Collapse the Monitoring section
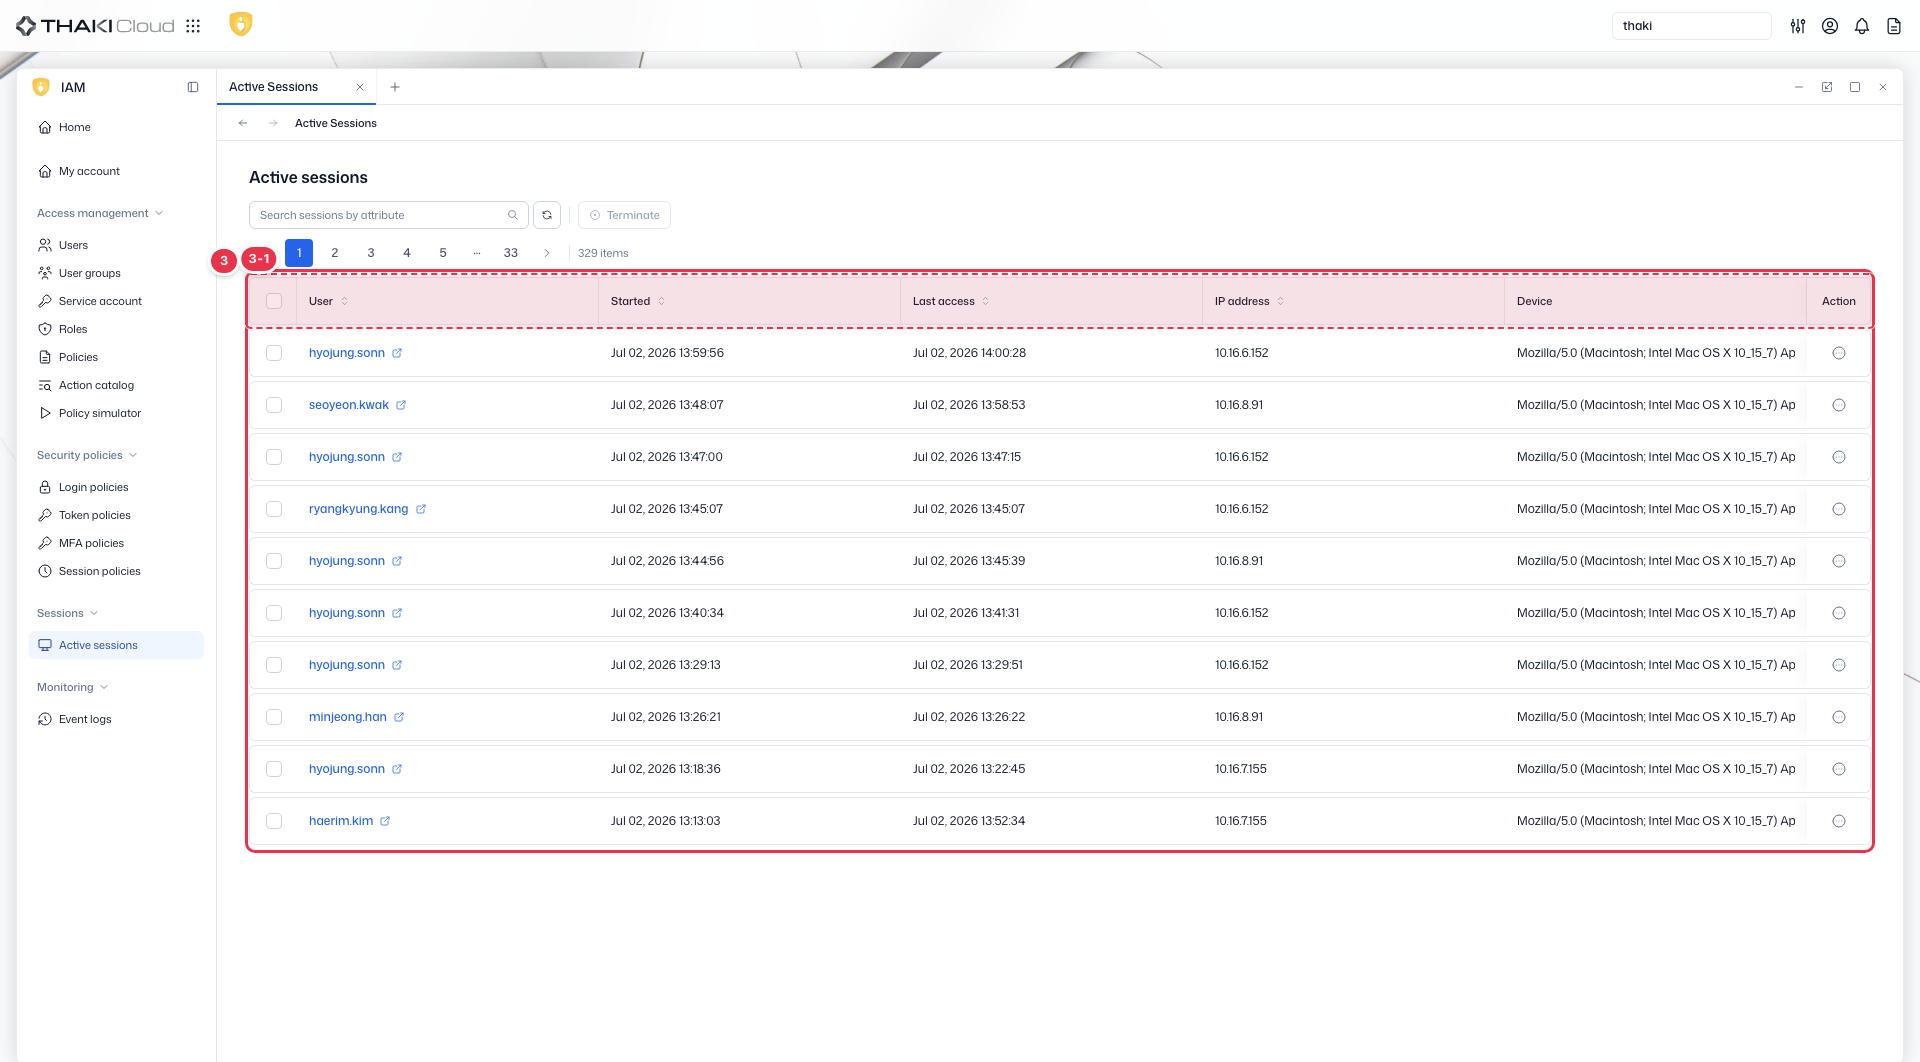Screen dimensions: 1920x1062 [73, 687]
